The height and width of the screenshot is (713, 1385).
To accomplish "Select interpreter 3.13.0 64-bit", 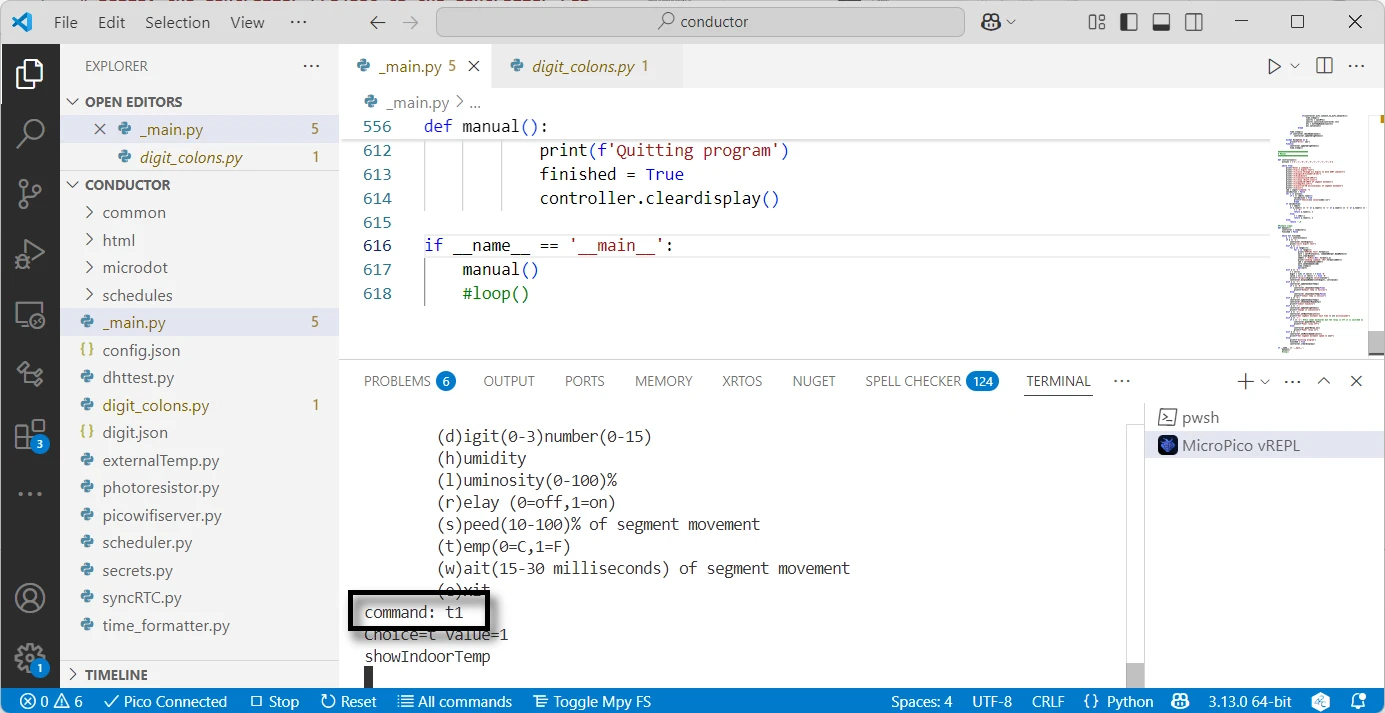I will (1252, 701).
